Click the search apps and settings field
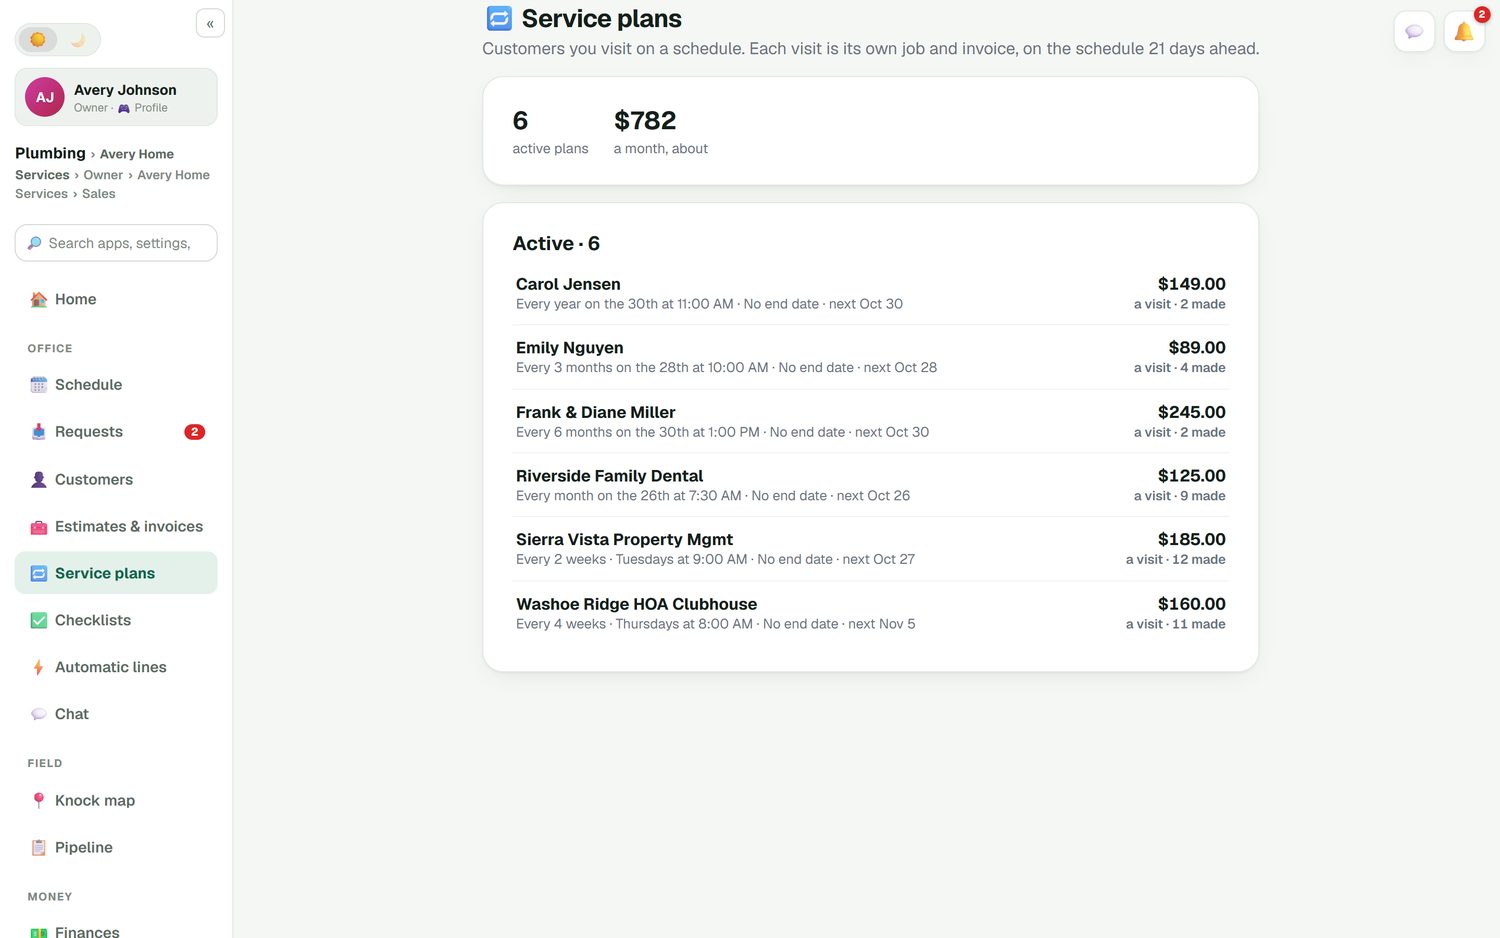Viewport: 1500px width, 938px height. pos(116,243)
